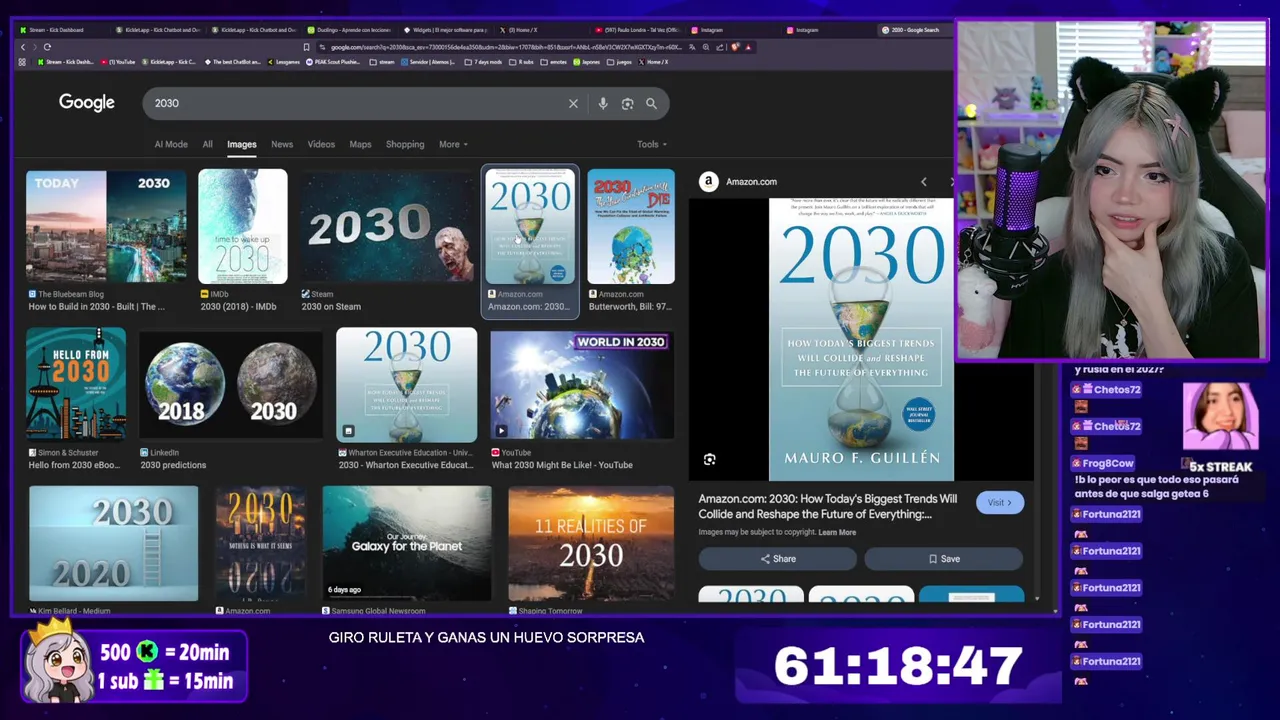Image resolution: width=1280 pixels, height=720 pixels.
Task: Show previous image with the left chevron
Action: point(923,182)
